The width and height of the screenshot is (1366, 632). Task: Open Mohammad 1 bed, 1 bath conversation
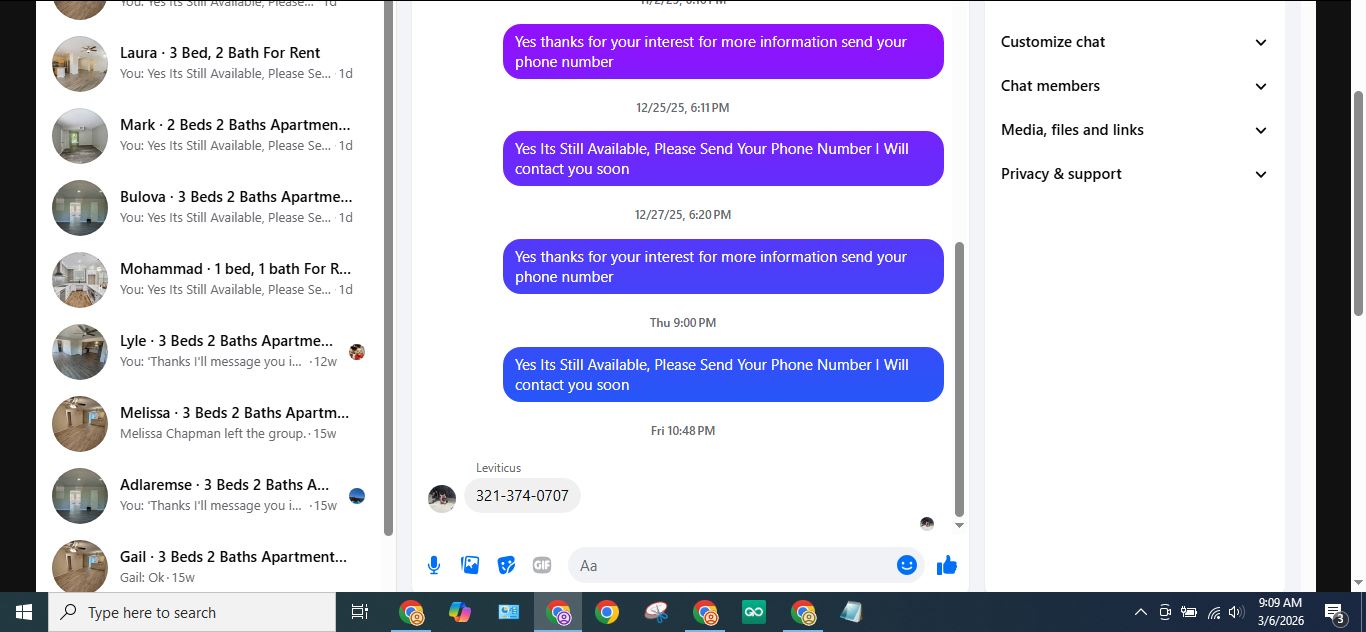pos(208,280)
